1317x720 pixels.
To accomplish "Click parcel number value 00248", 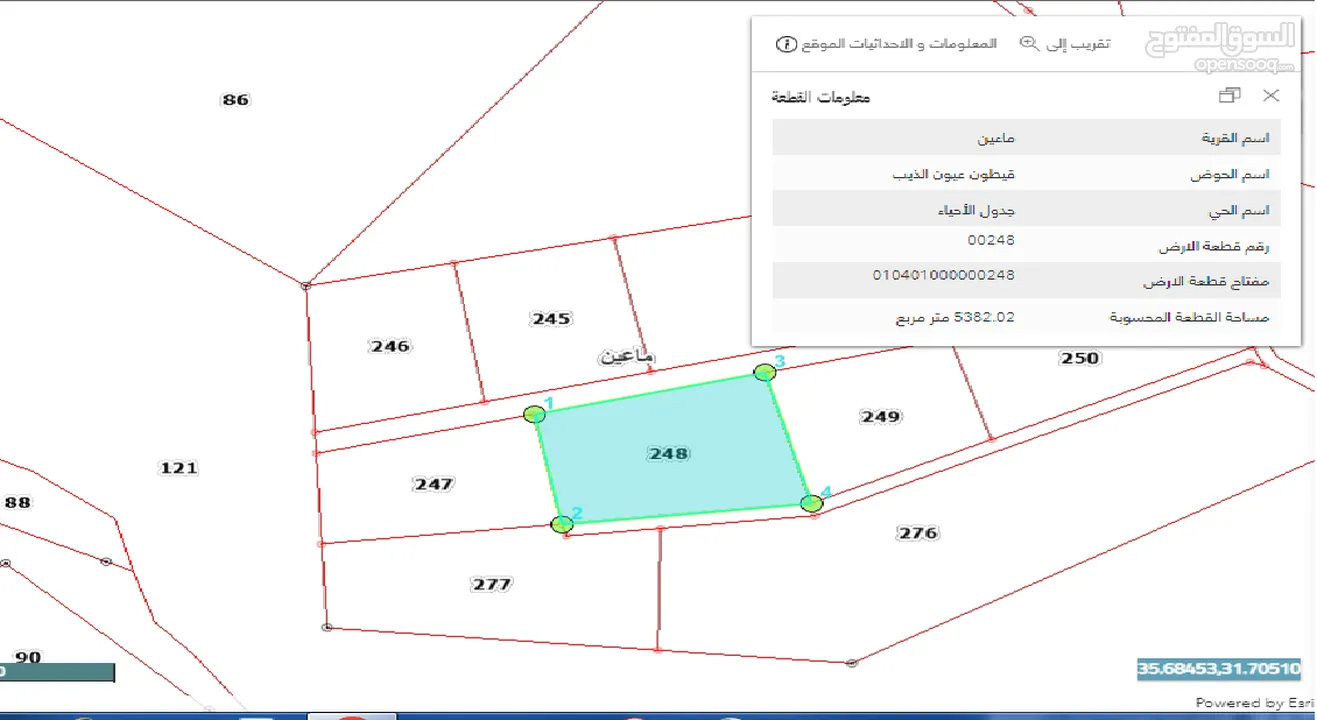I will 991,240.
